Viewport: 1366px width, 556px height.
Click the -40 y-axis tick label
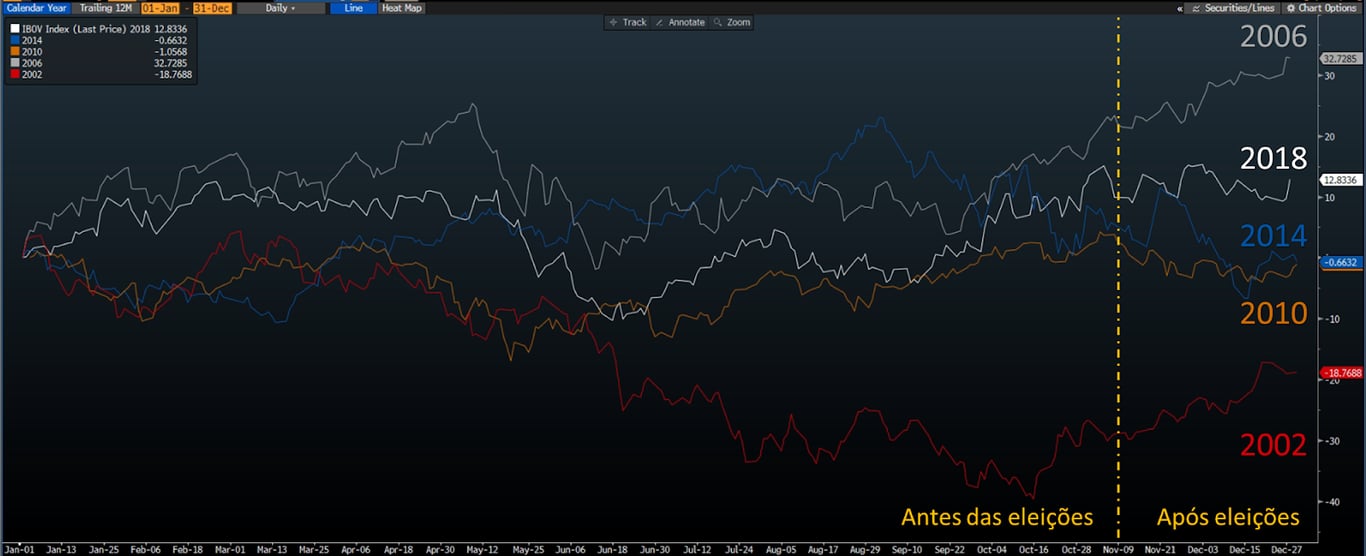coord(1331,502)
